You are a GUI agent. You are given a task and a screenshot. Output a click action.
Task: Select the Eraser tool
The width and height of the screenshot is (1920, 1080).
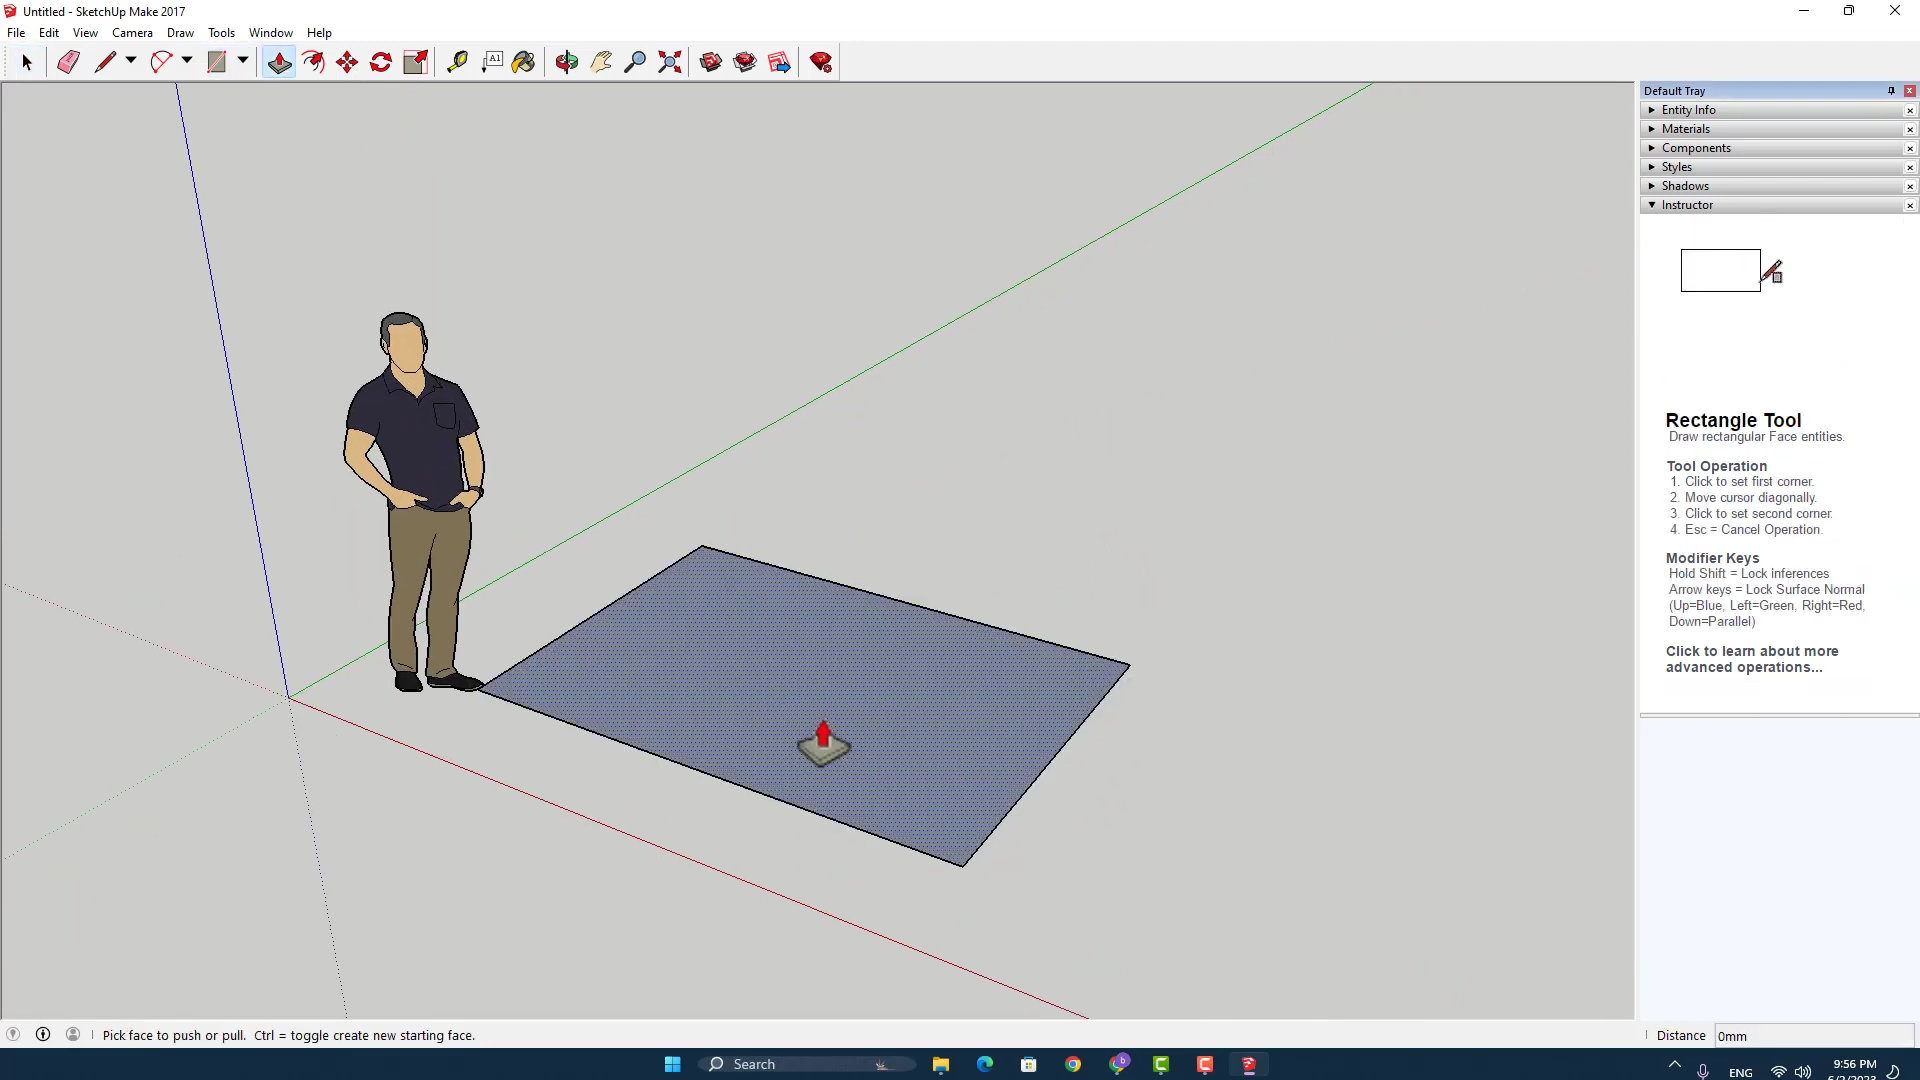pyautogui.click(x=68, y=62)
